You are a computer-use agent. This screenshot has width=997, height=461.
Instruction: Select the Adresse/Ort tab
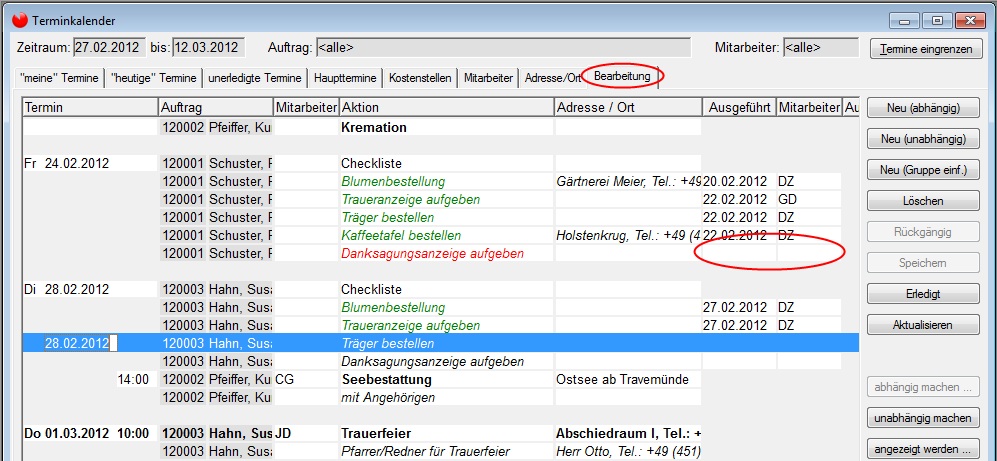click(x=552, y=78)
